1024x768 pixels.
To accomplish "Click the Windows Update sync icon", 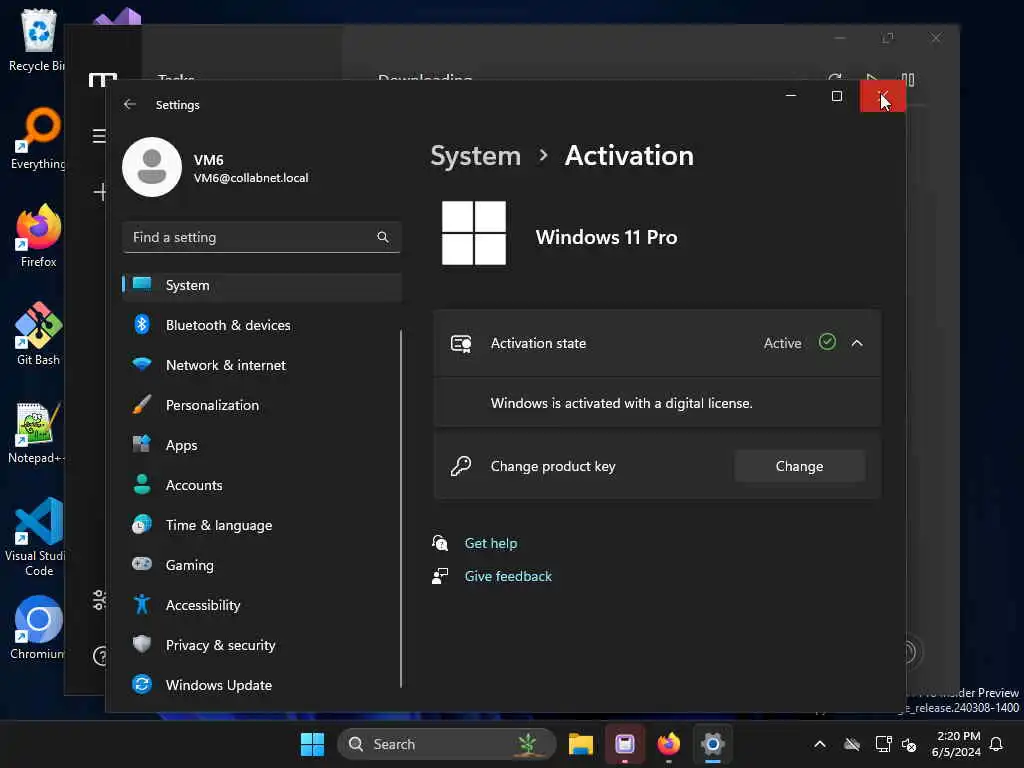I will click(x=142, y=684).
